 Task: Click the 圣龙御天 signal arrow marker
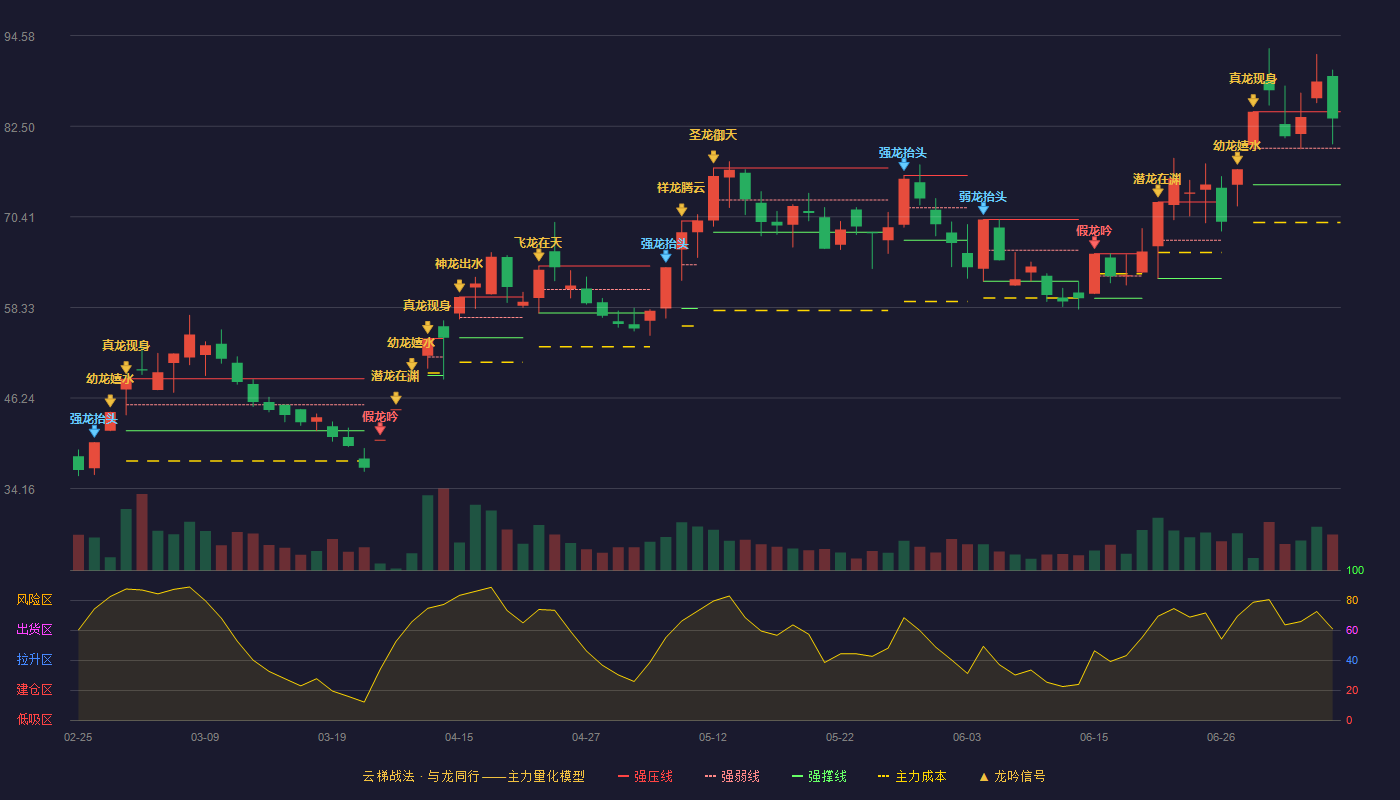coord(713,157)
